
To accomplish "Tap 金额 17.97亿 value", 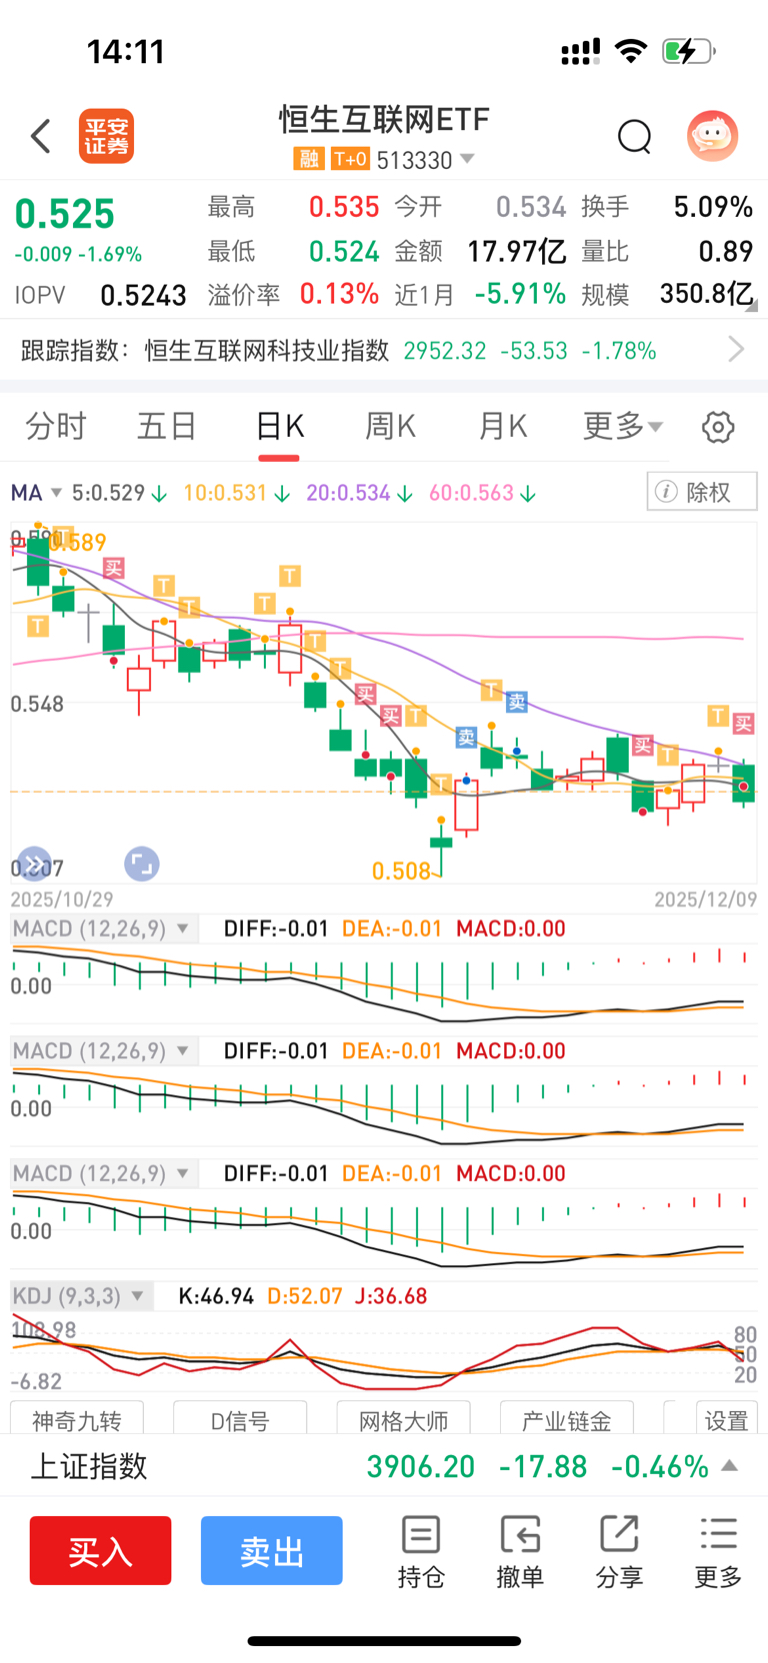I will [517, 251].
